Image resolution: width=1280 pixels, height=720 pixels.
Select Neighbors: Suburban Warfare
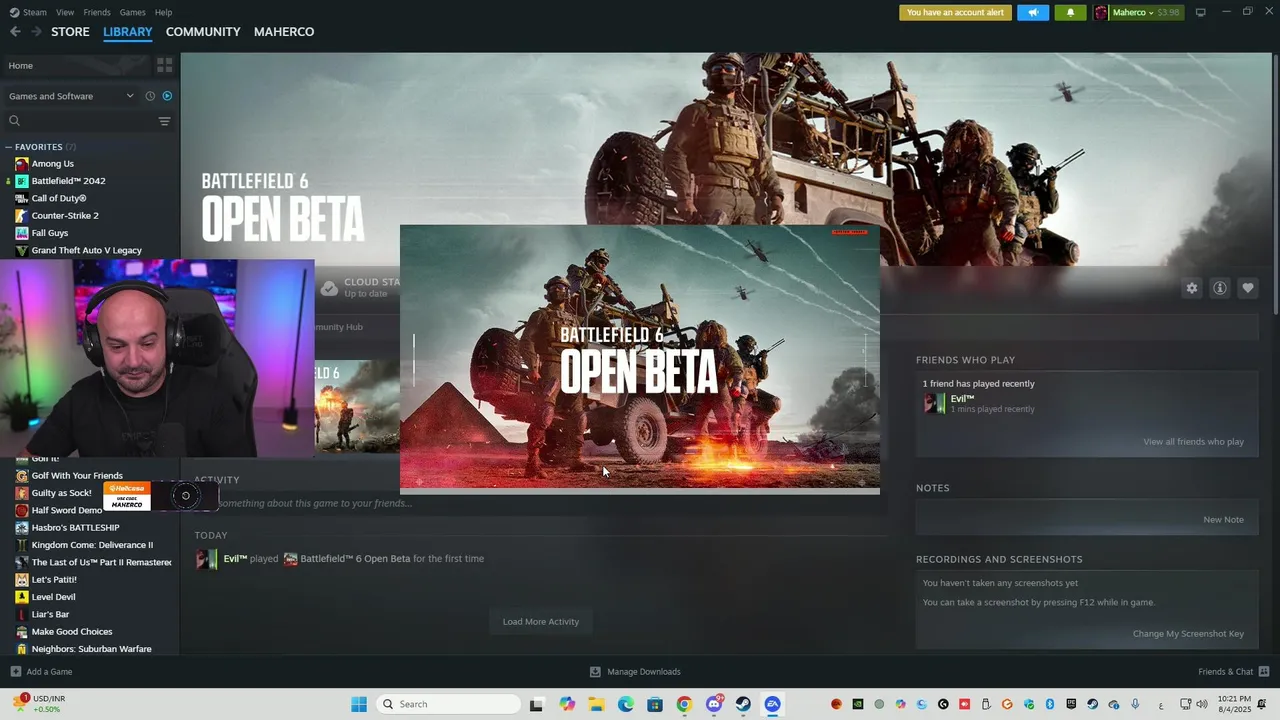click(91, 649)
